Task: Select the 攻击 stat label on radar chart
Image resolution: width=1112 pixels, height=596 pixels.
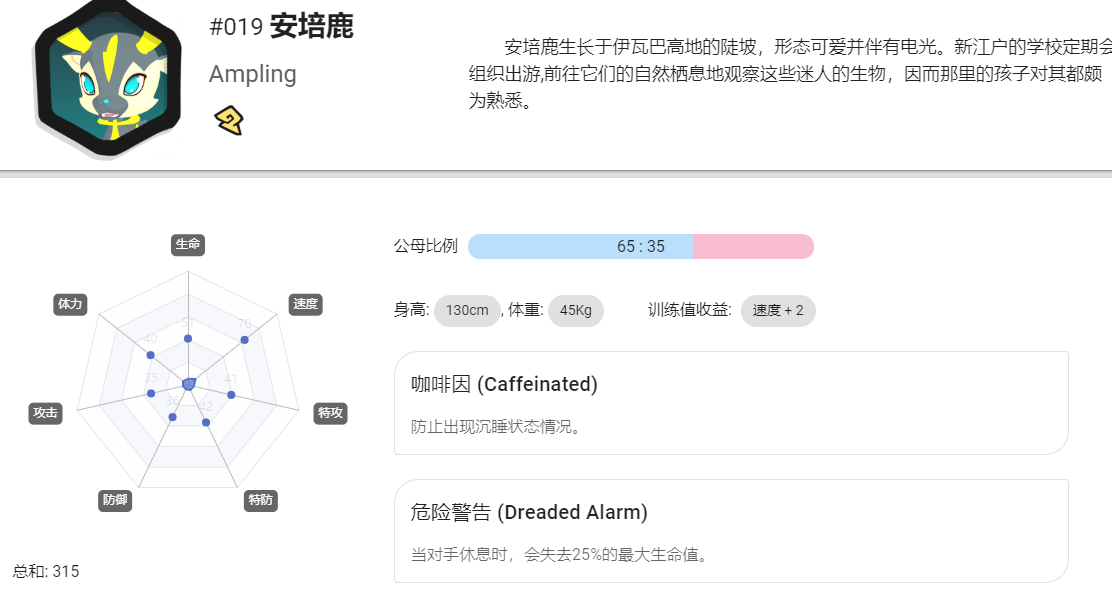Action: [x=45, y=413]
